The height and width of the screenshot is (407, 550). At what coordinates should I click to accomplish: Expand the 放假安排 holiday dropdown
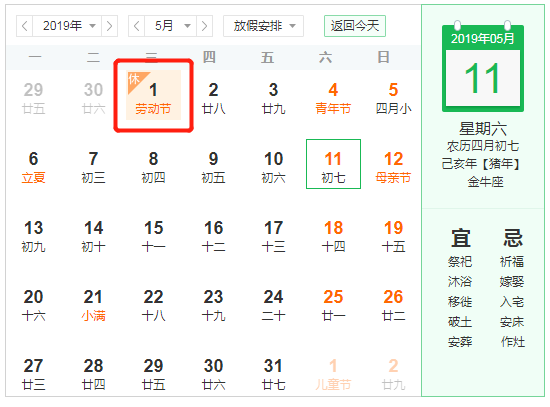(x=263, y=26)
